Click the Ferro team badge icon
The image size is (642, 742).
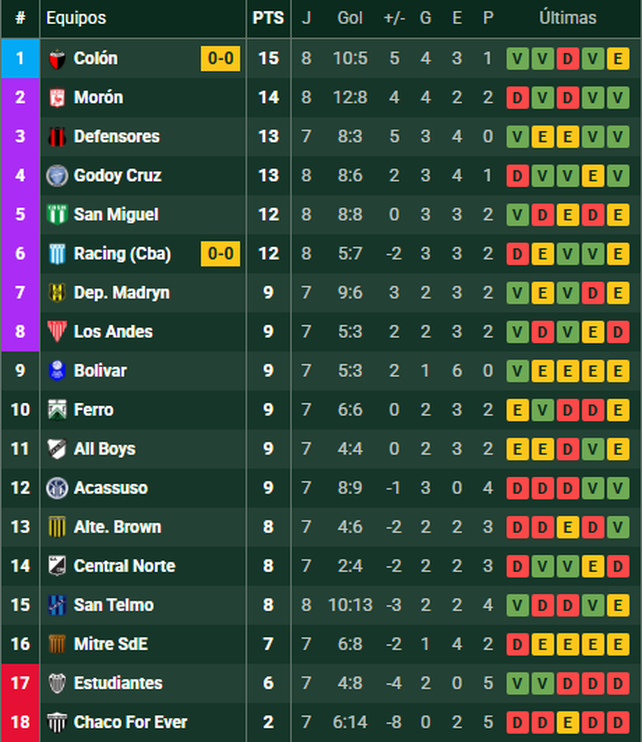pyautogui.click(x=57, y=410)
